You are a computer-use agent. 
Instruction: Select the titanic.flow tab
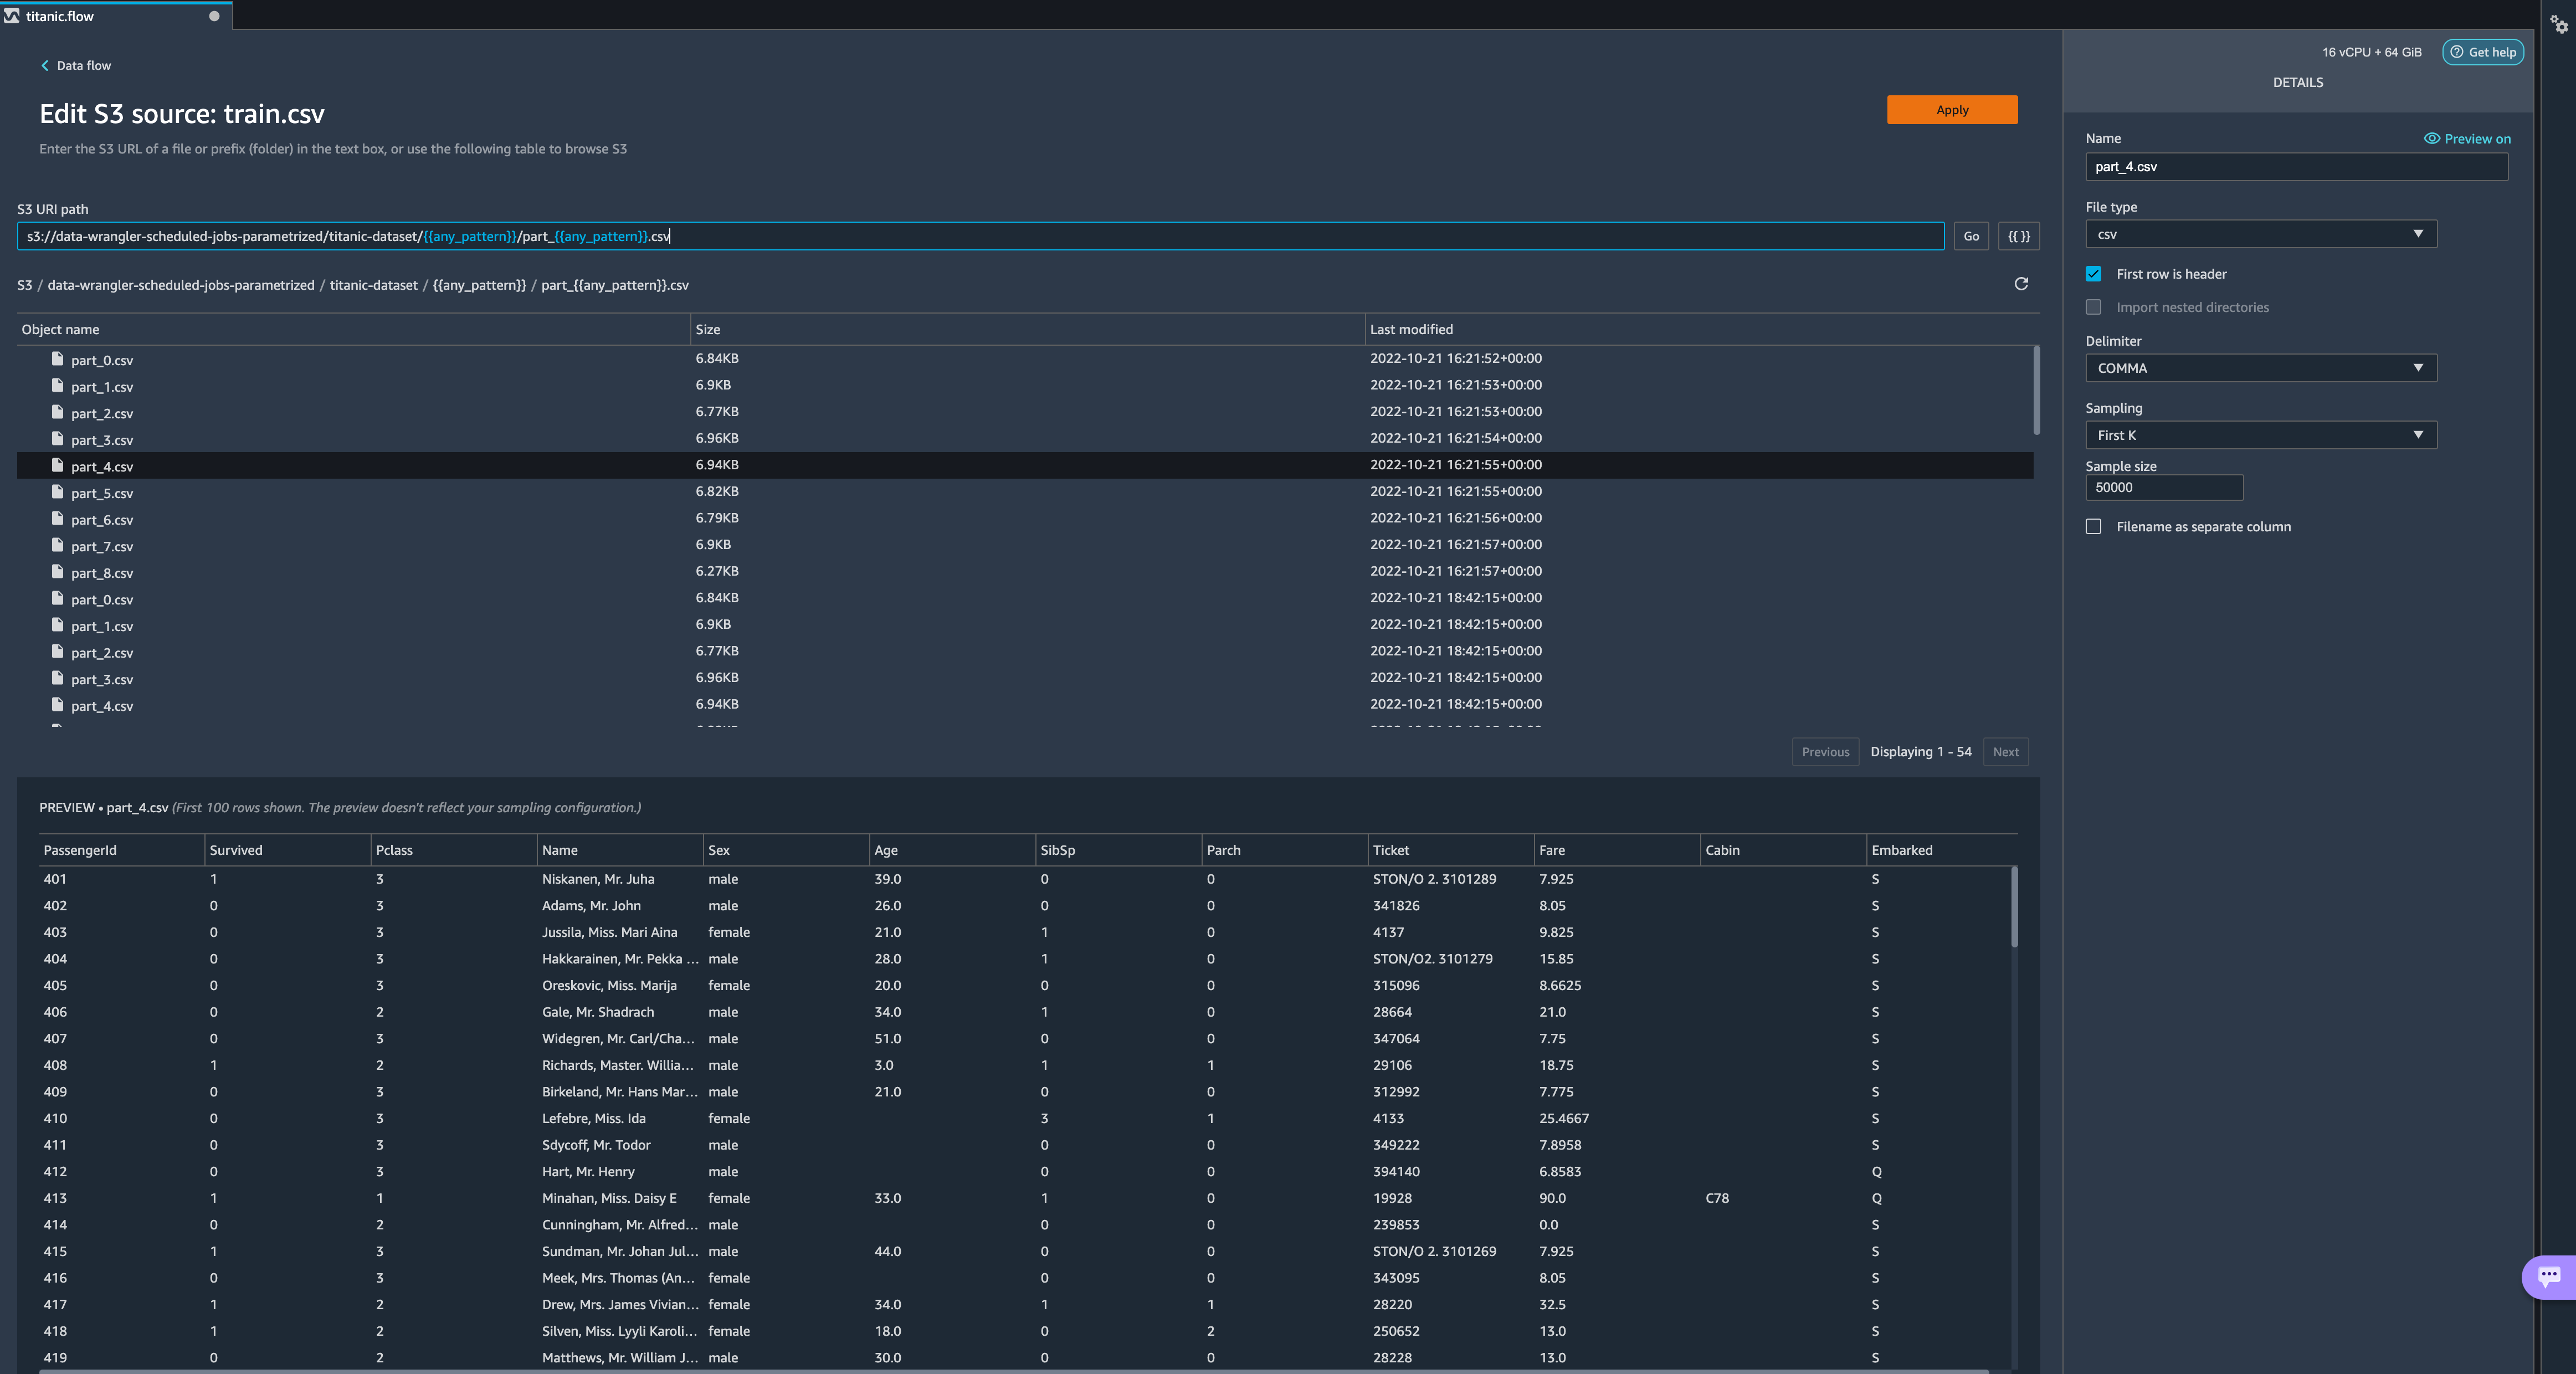60,16
